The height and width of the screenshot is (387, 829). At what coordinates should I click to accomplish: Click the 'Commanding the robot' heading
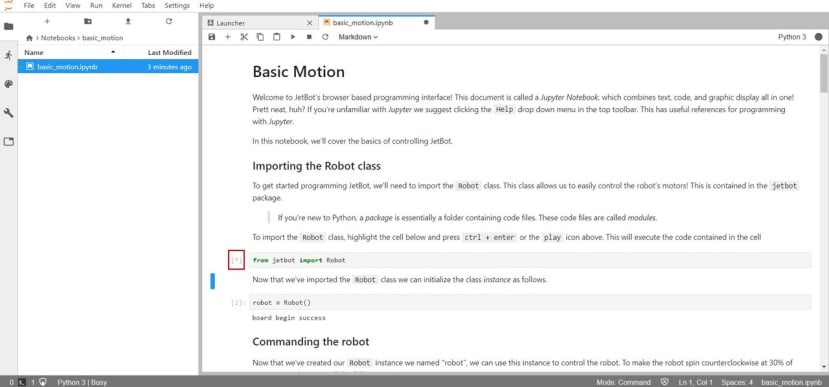[x=310, y=342]
